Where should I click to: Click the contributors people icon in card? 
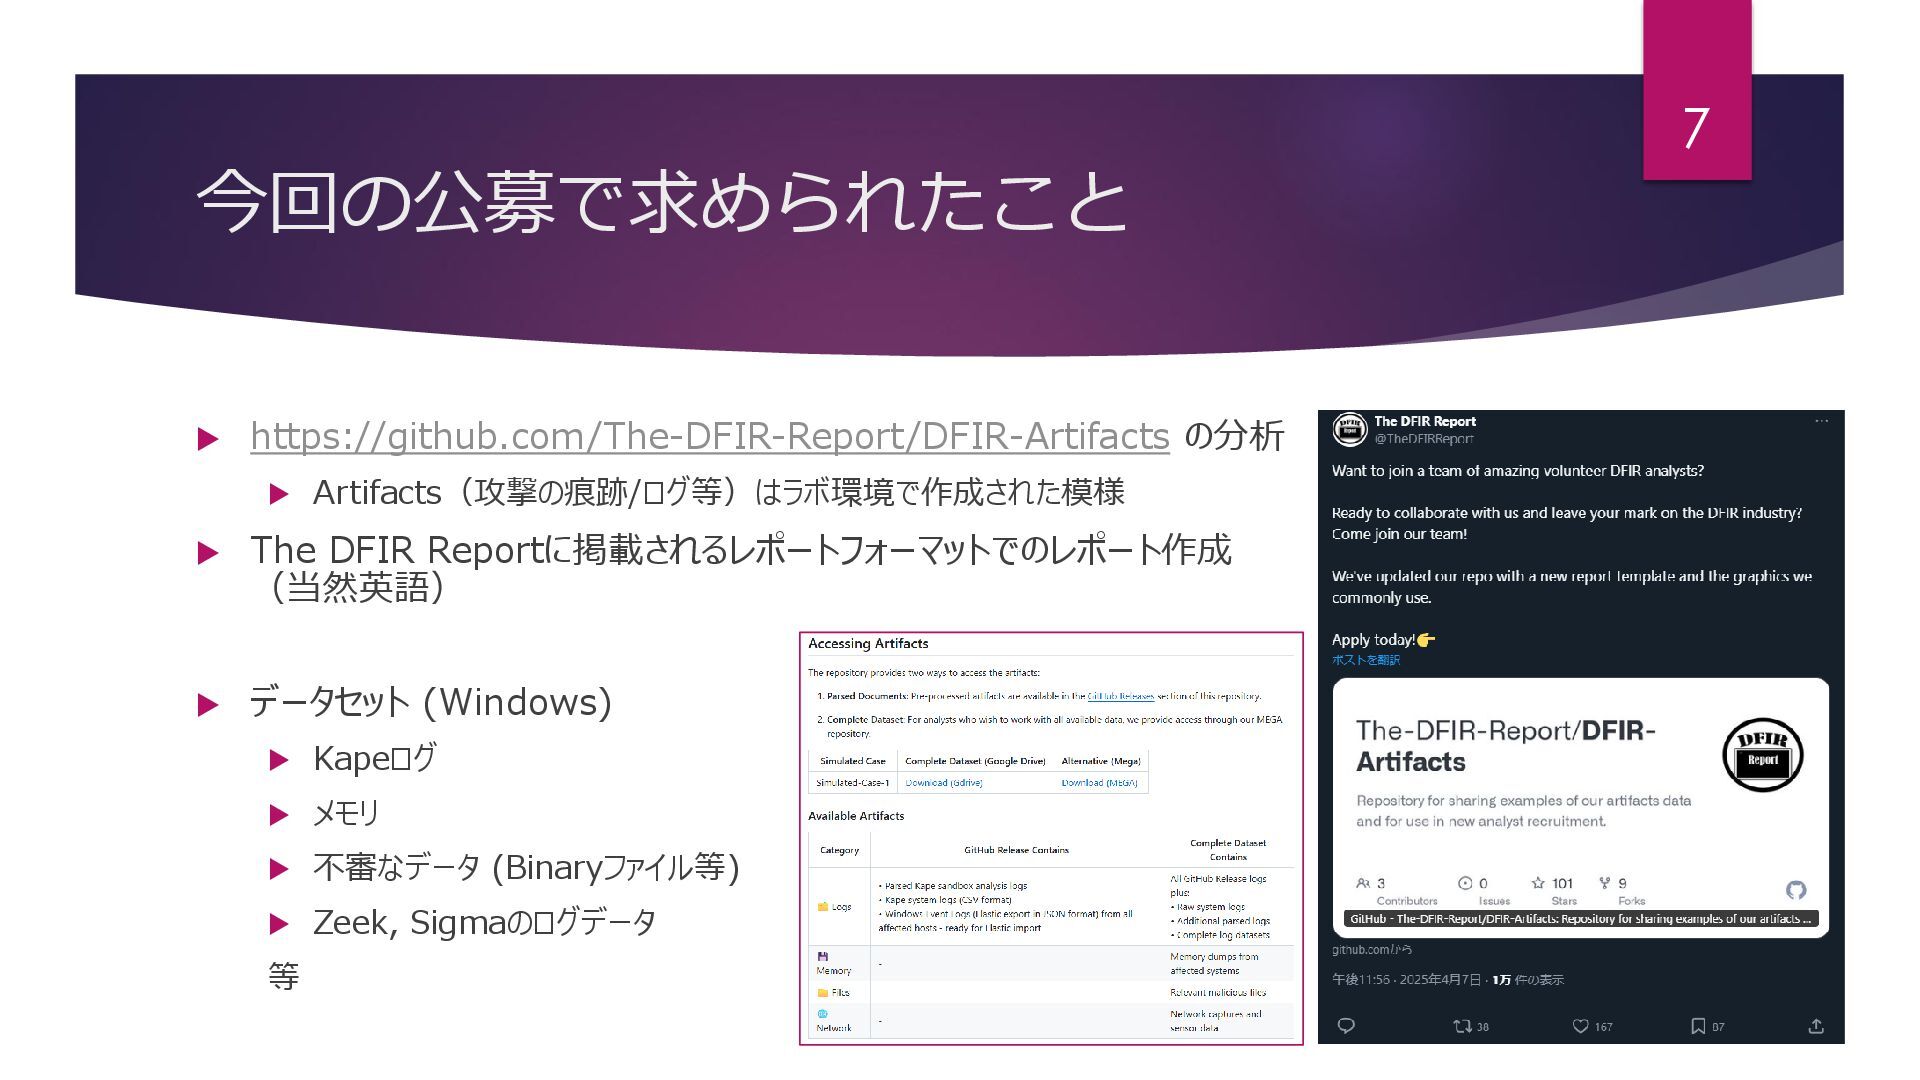1363,883
